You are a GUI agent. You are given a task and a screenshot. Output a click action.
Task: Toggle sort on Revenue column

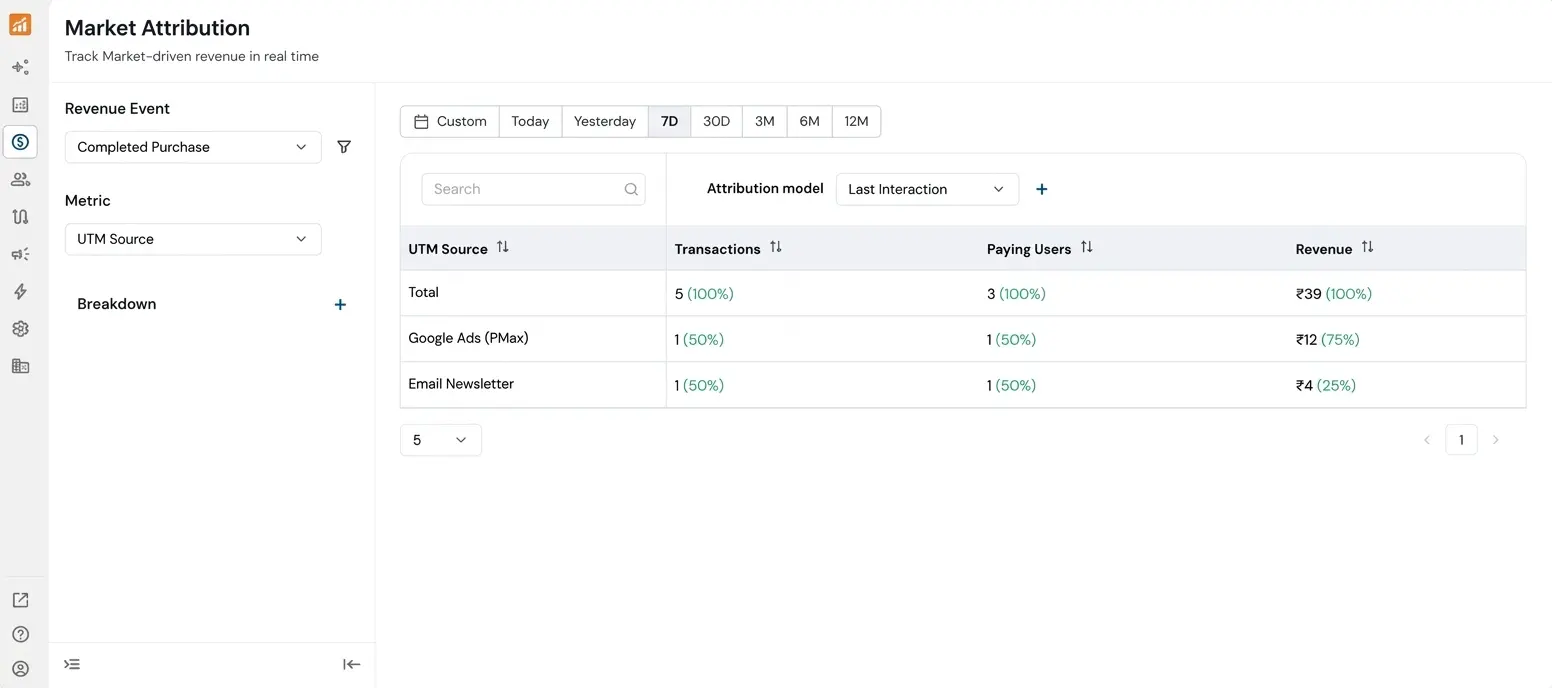[x=1367, y=247]
